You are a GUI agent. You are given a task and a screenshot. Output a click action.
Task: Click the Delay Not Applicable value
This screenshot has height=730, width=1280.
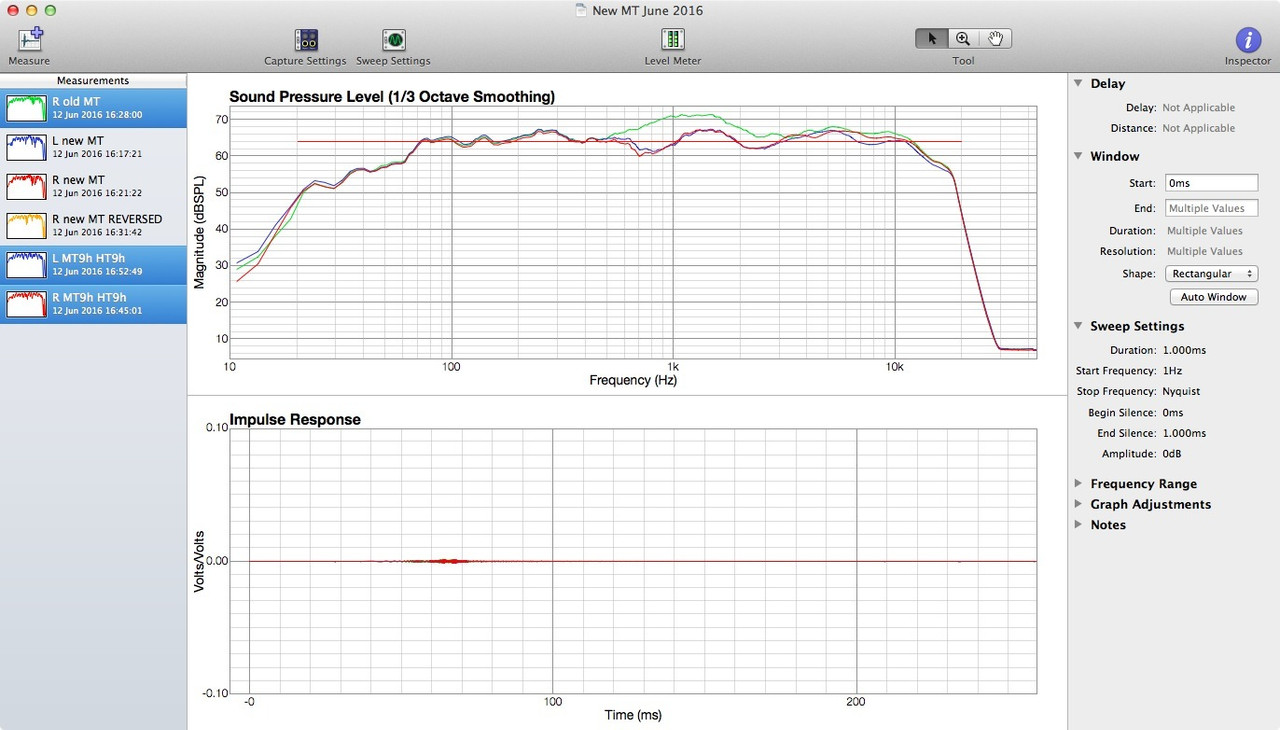point(1198,108)
